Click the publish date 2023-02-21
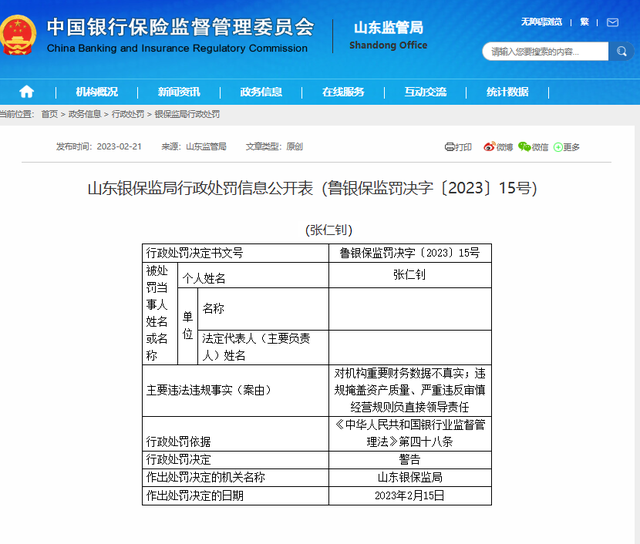This screenshot has width=640, height=544. click(x=119, y=147)
